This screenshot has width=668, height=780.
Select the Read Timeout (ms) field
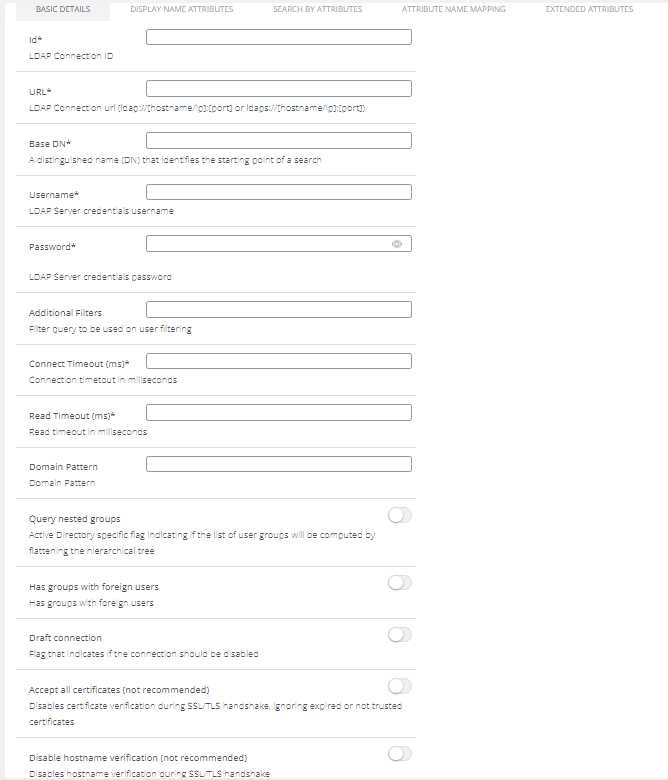[x=278, y=412]
